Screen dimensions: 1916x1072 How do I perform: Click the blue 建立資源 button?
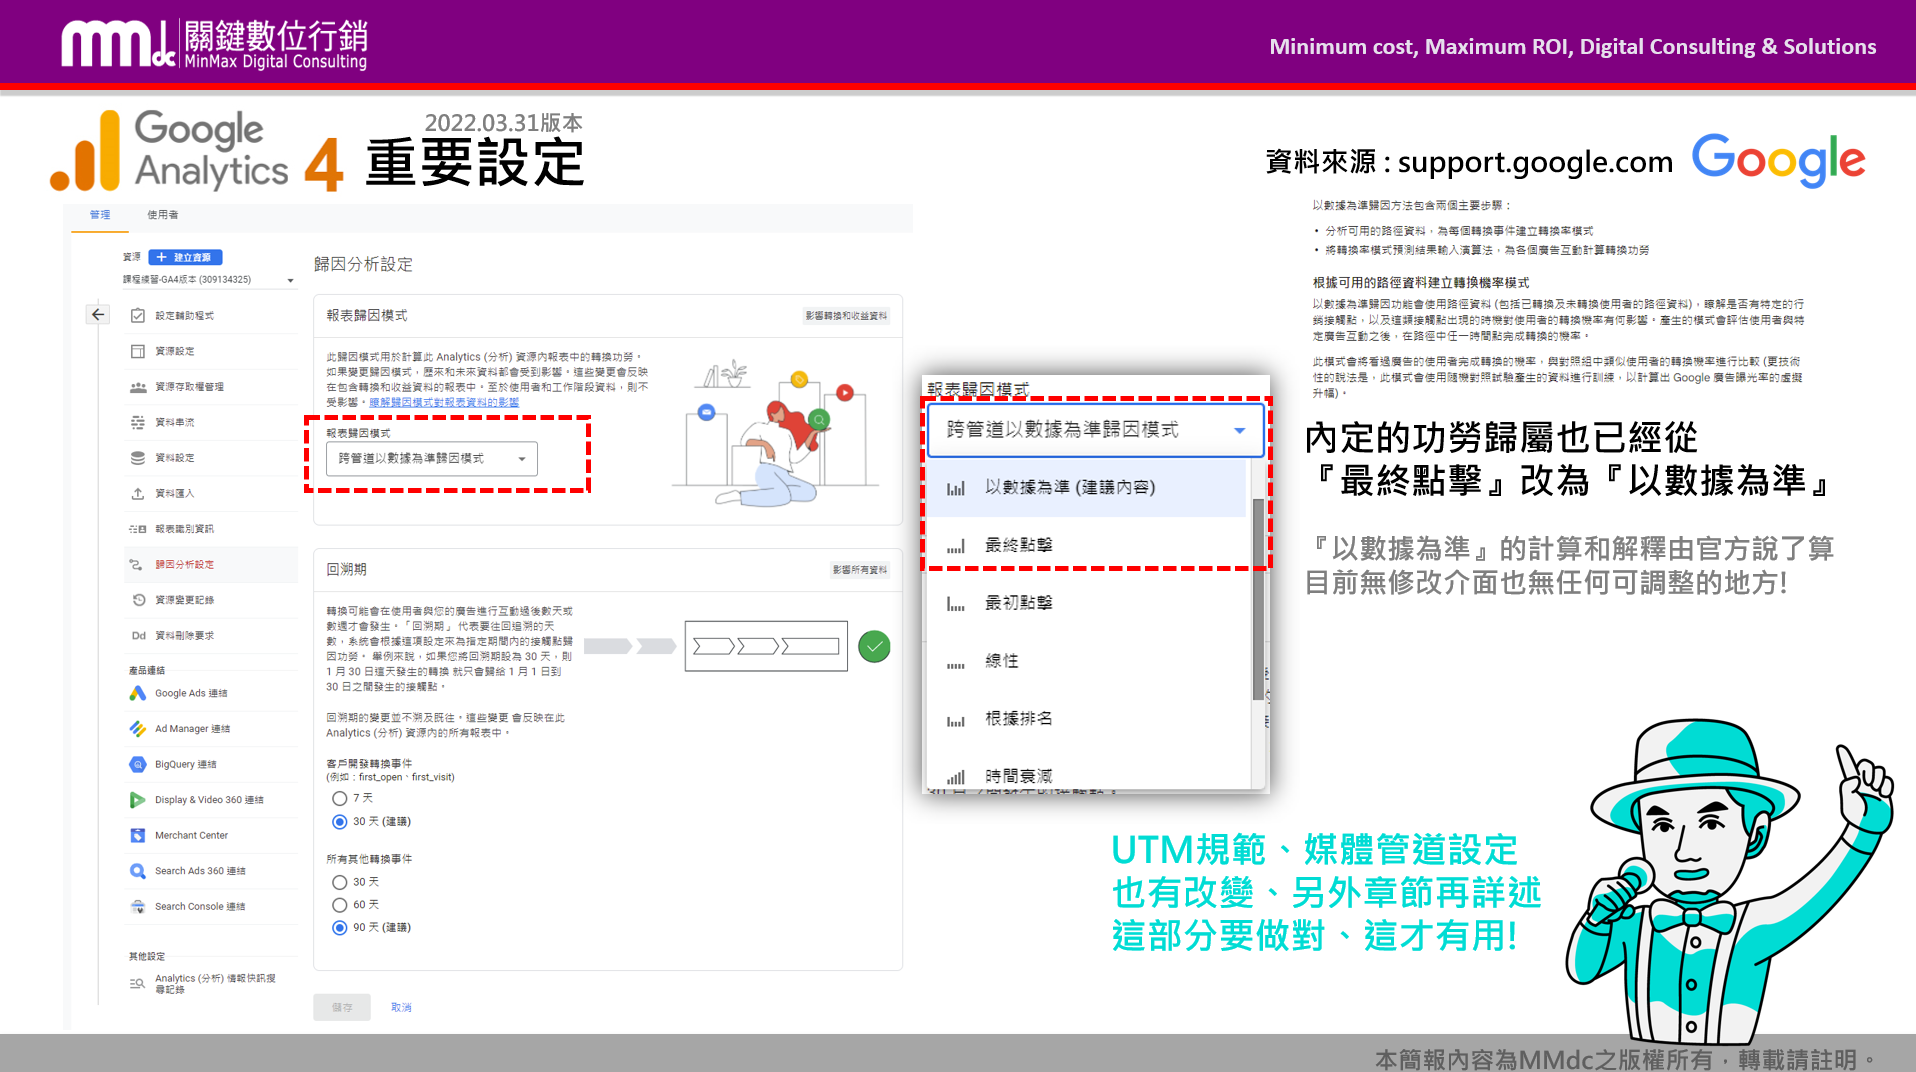[x=187, y=257]
